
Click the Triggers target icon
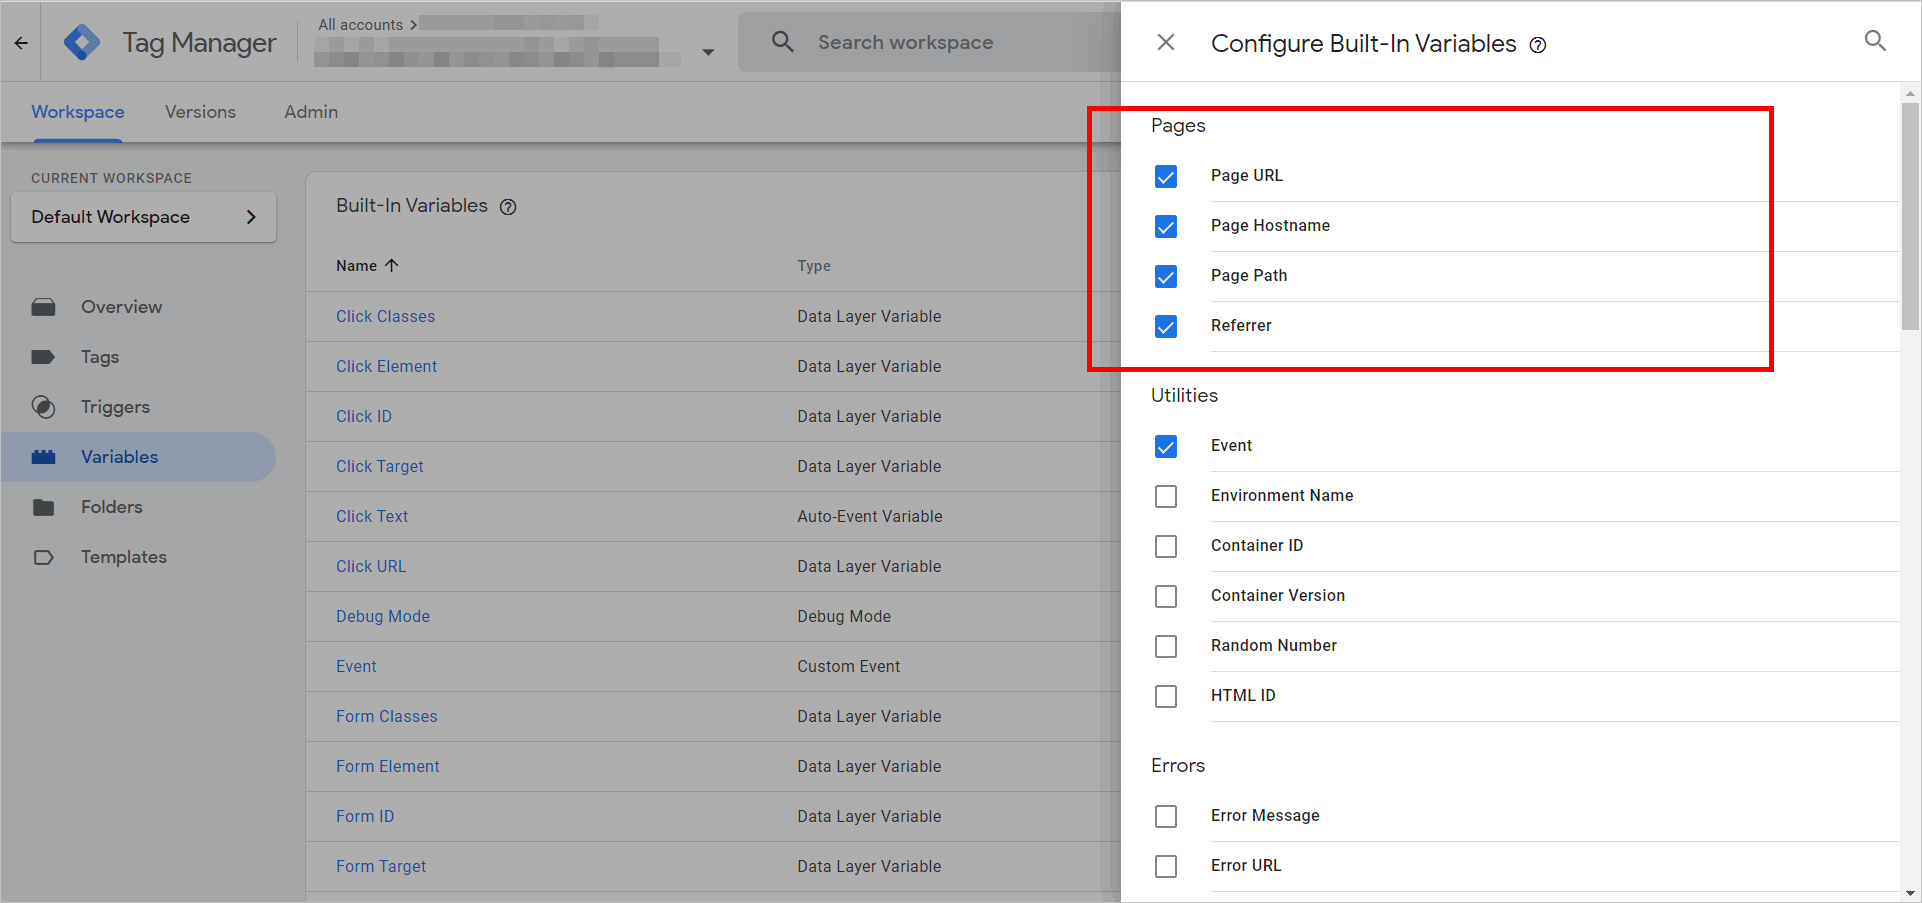[43, 407]
